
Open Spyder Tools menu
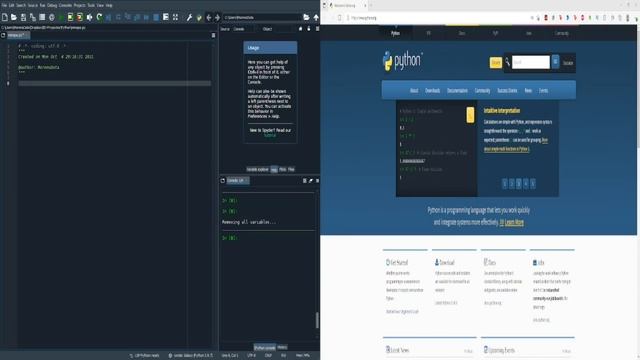pos(91,6)
